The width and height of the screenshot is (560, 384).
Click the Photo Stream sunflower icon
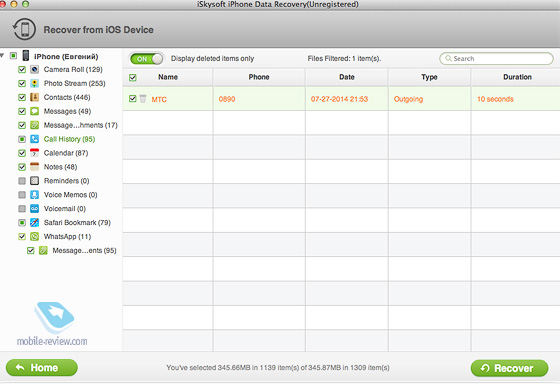[34, 83]
